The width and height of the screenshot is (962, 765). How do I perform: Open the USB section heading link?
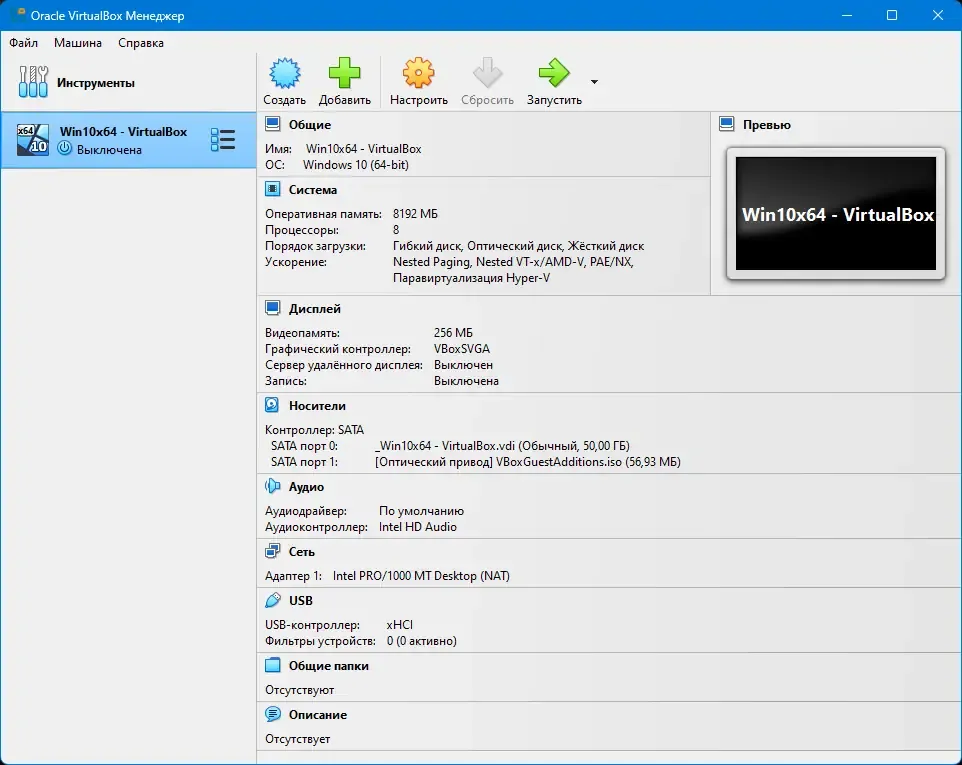click(301, 601)
